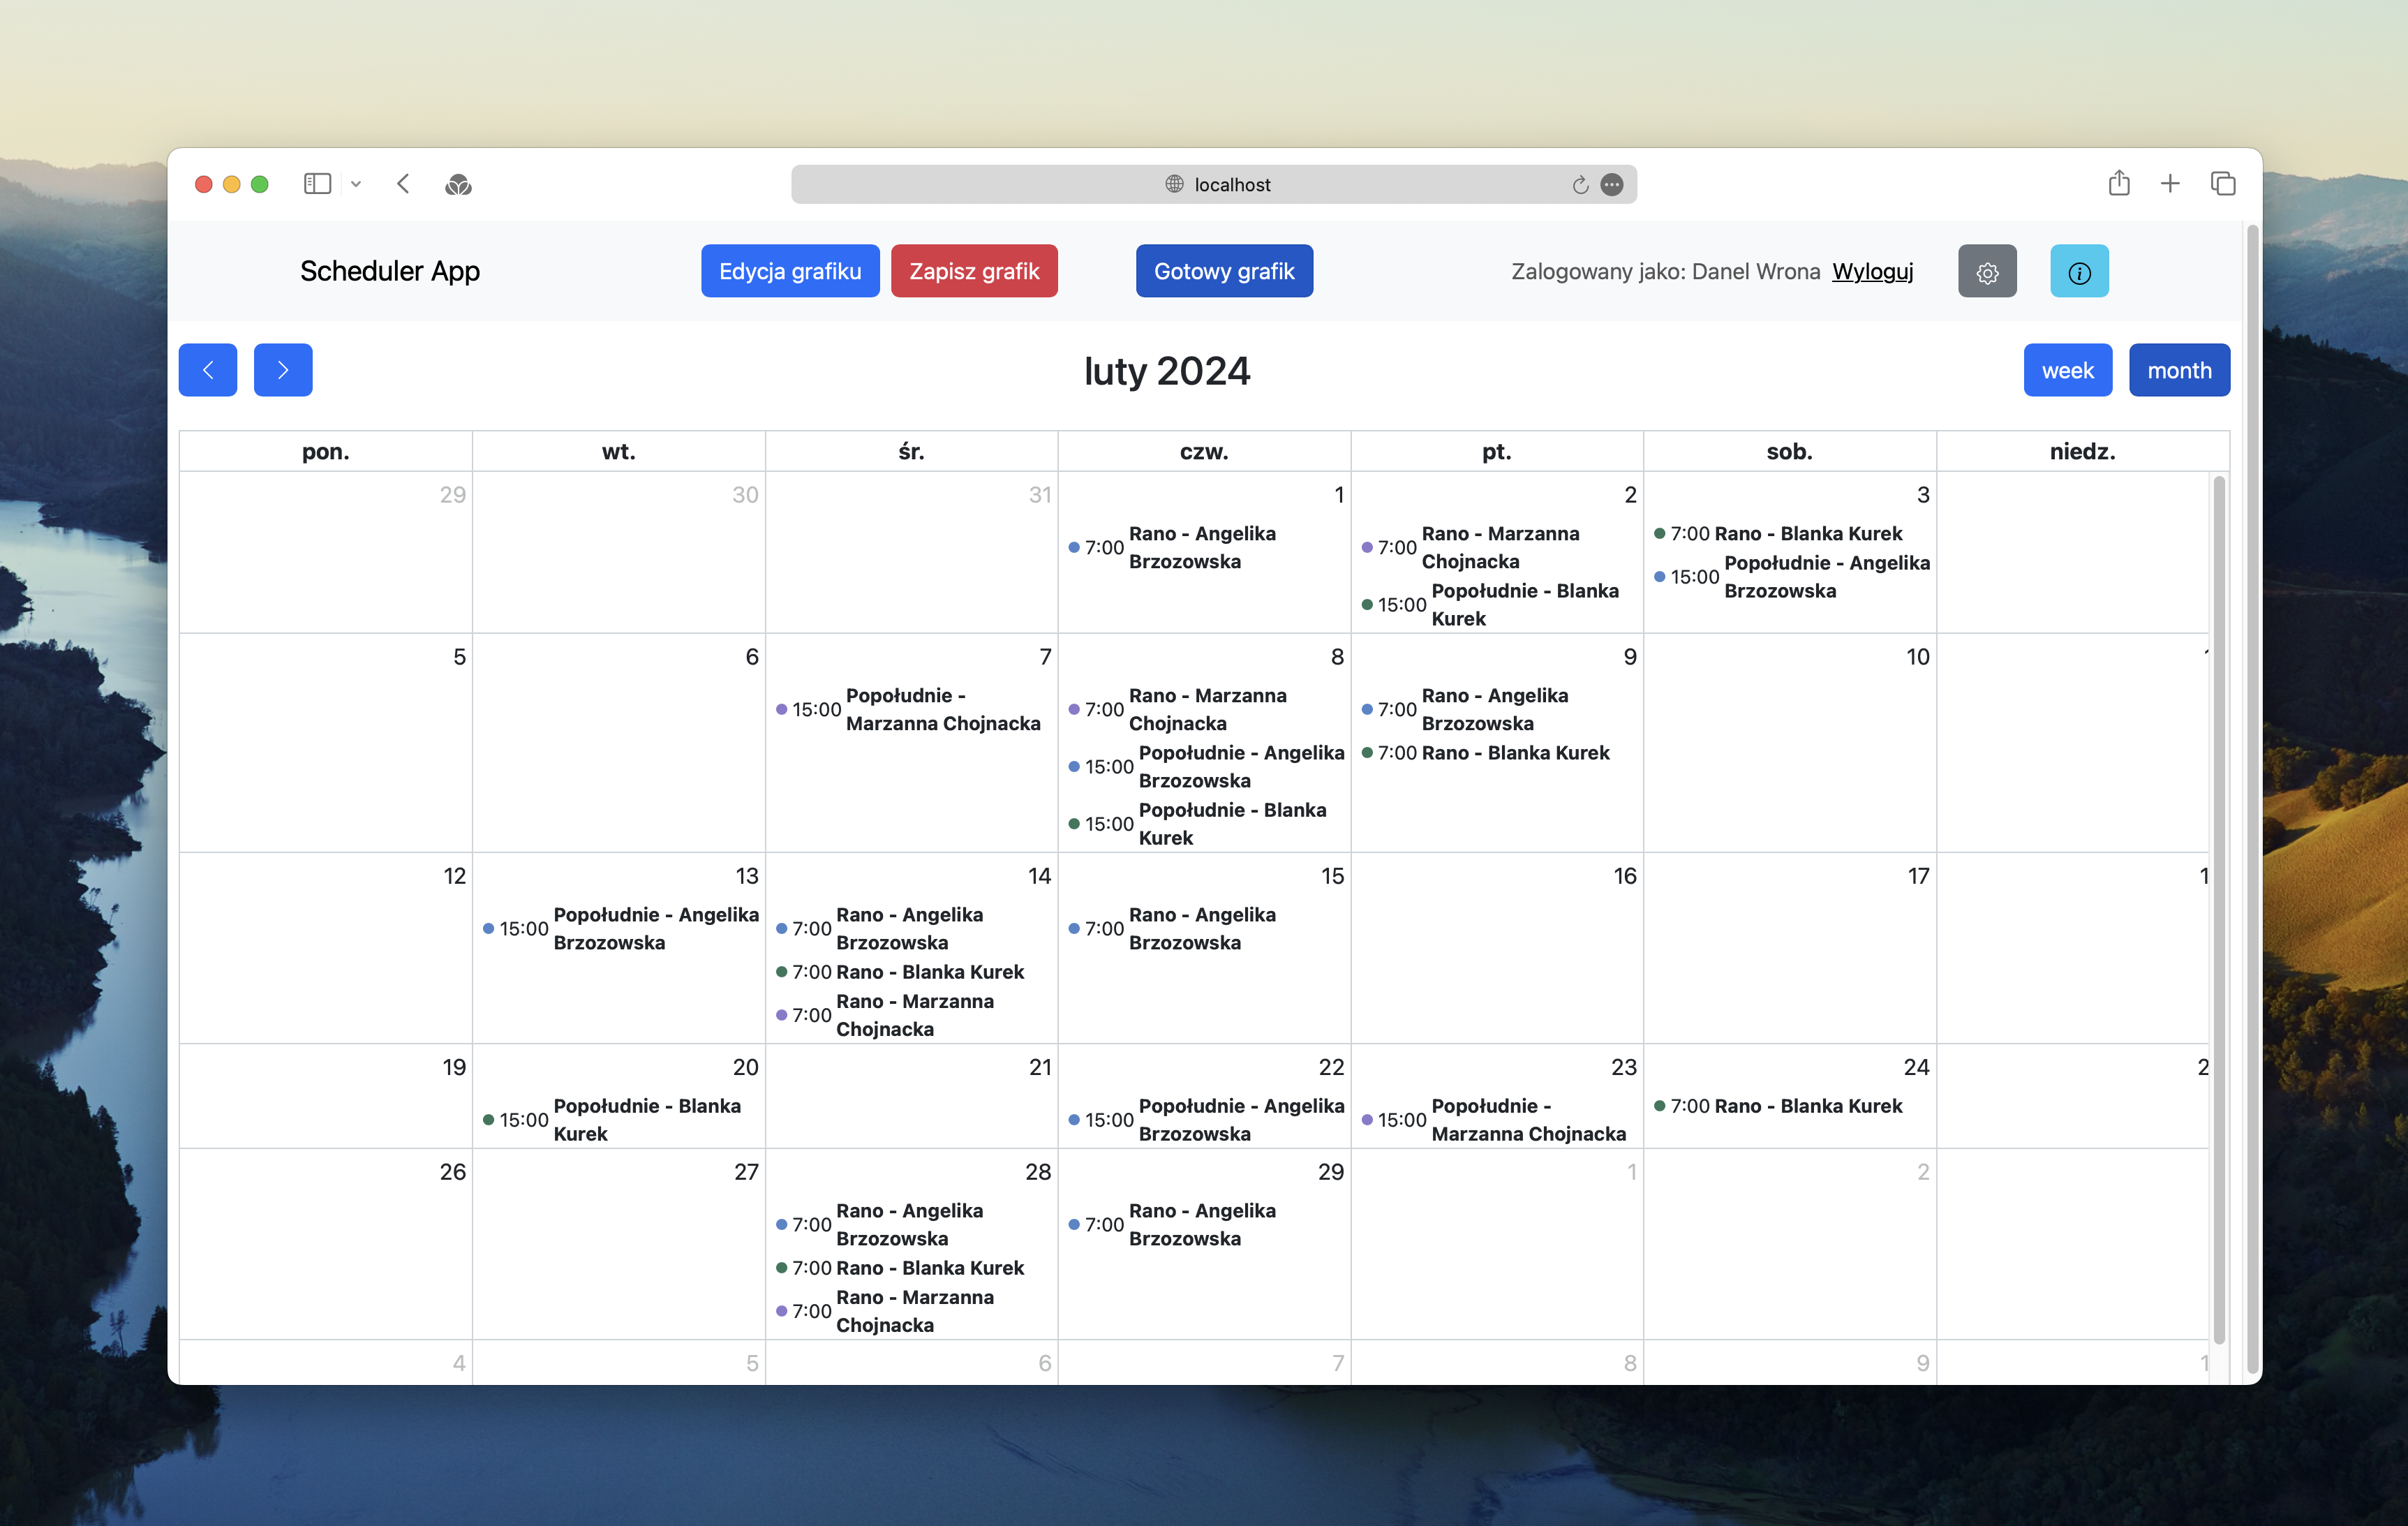Click the Wyloguj logout link
This screenshot has height=1526, width=2408.
(1872, 271)
